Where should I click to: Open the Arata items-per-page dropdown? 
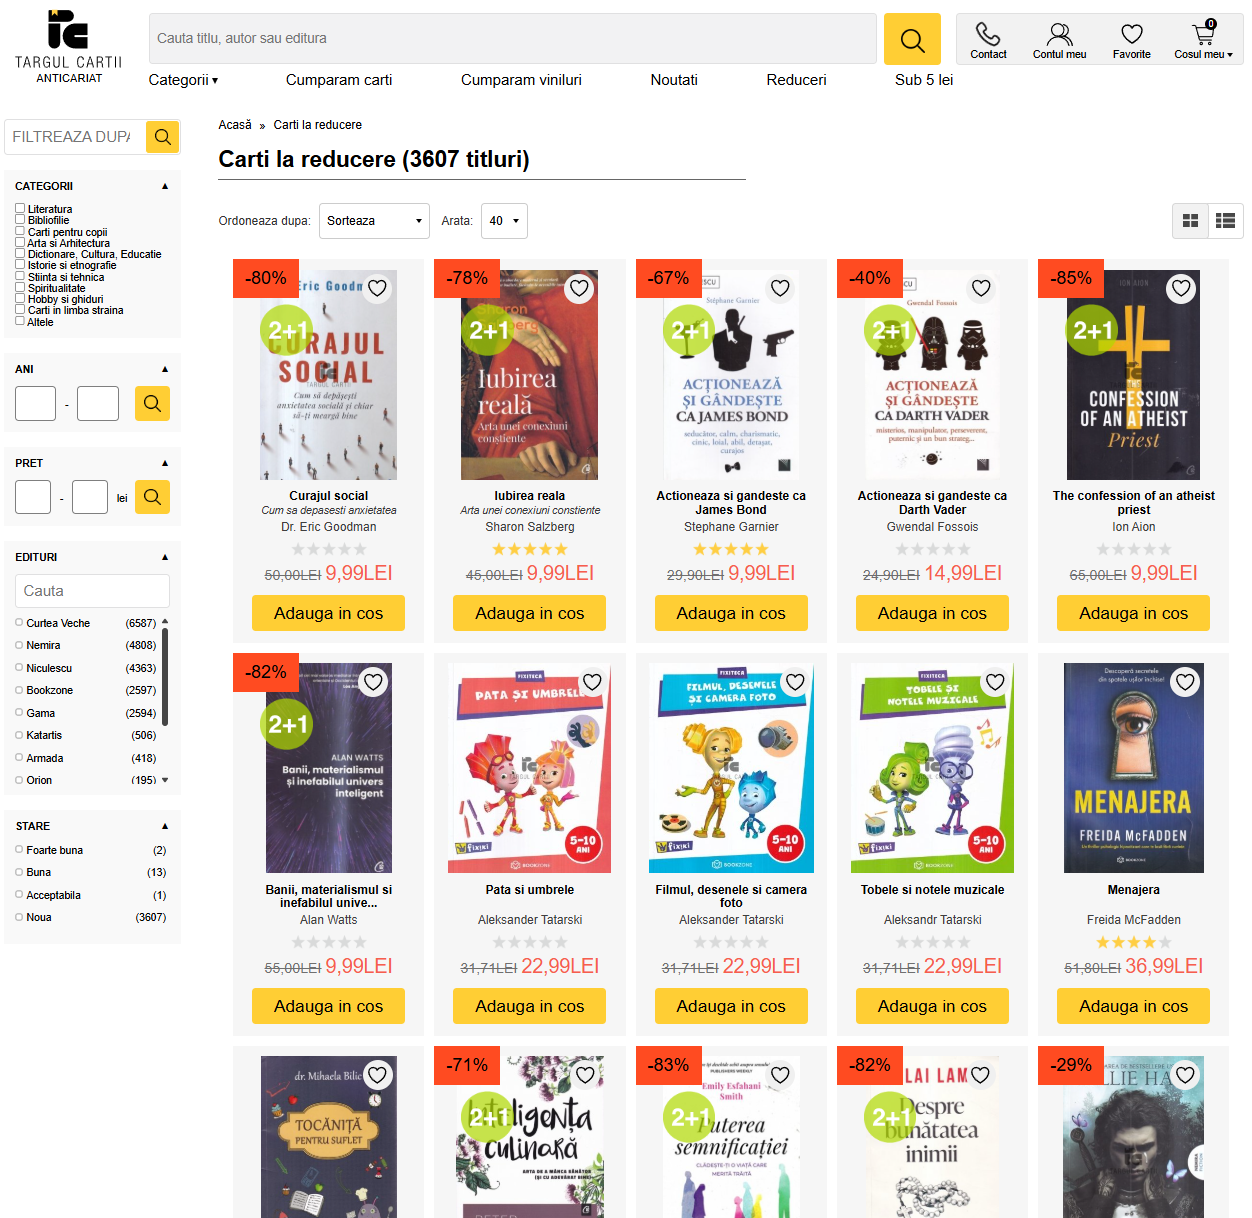[504, 221]
